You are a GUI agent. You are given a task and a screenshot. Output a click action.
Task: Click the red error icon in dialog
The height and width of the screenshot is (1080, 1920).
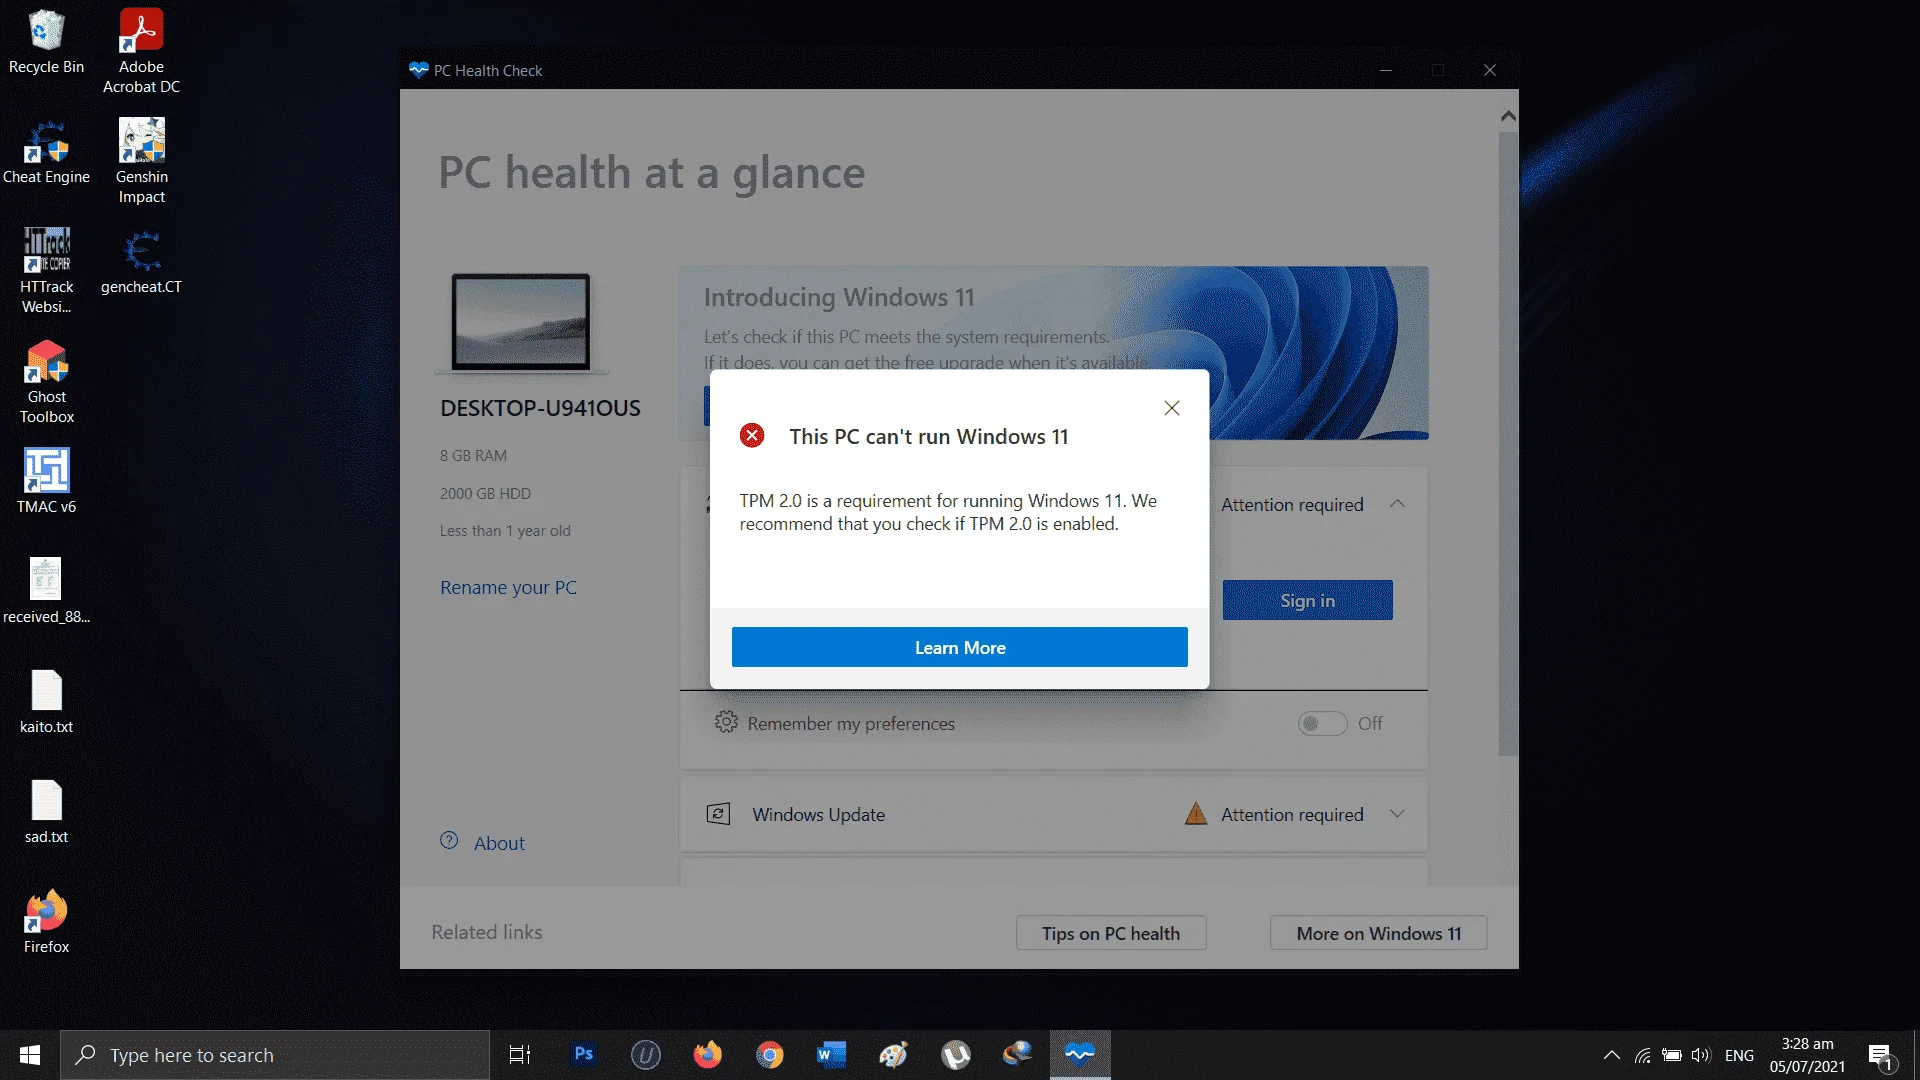[x=752, y=435]
